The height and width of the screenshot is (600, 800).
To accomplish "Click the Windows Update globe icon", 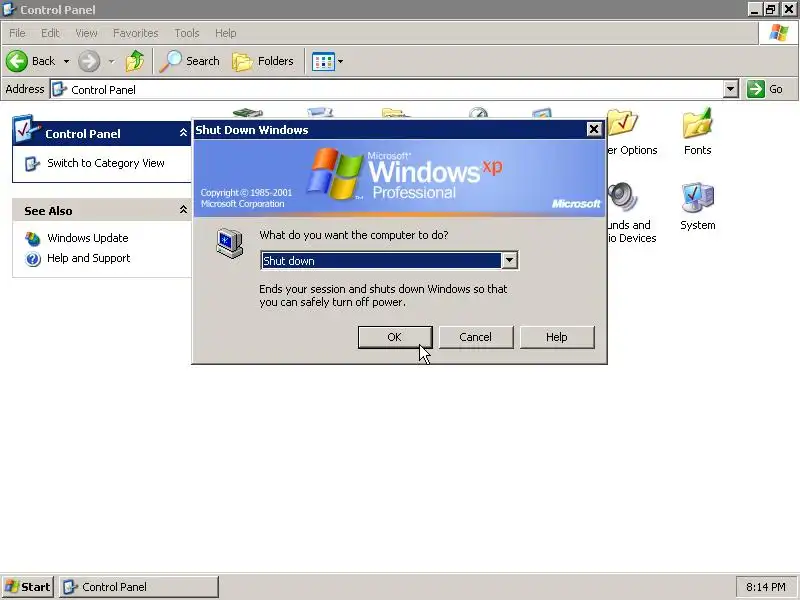I will [33, 238].
